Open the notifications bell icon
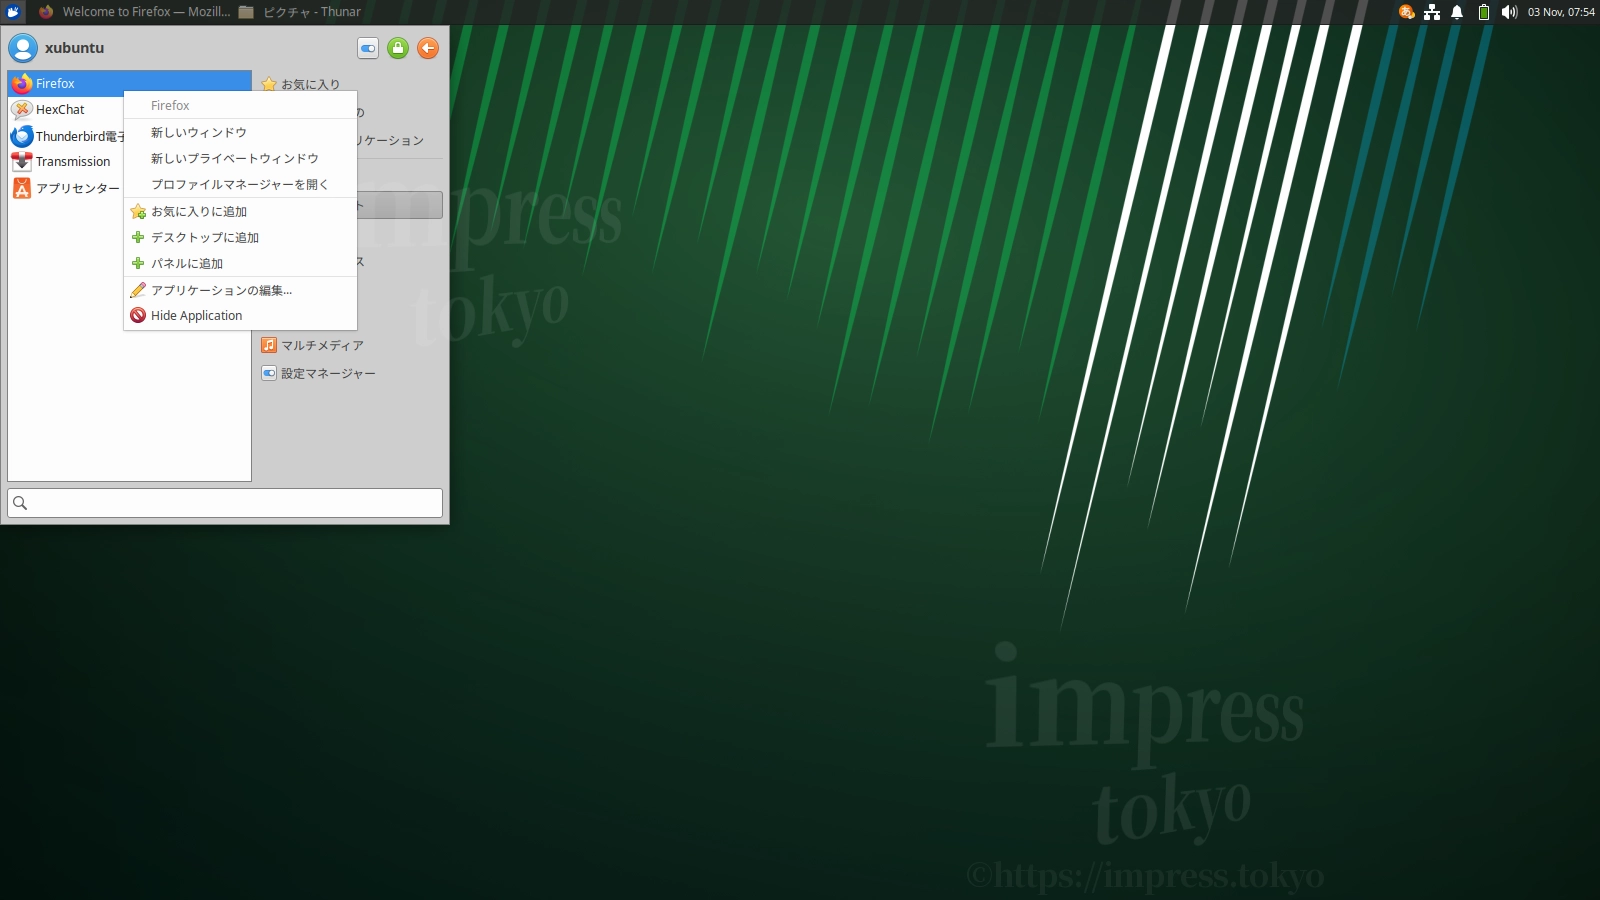This screenshot has width=1600, height=900. pos(1457,12)
